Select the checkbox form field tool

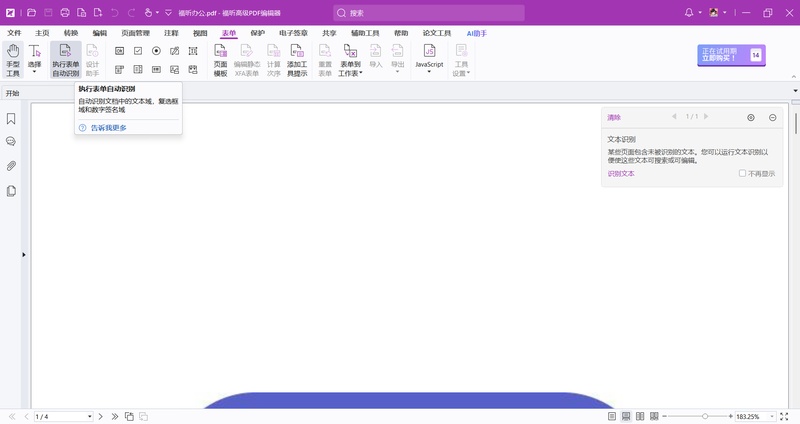click(138, 50)
